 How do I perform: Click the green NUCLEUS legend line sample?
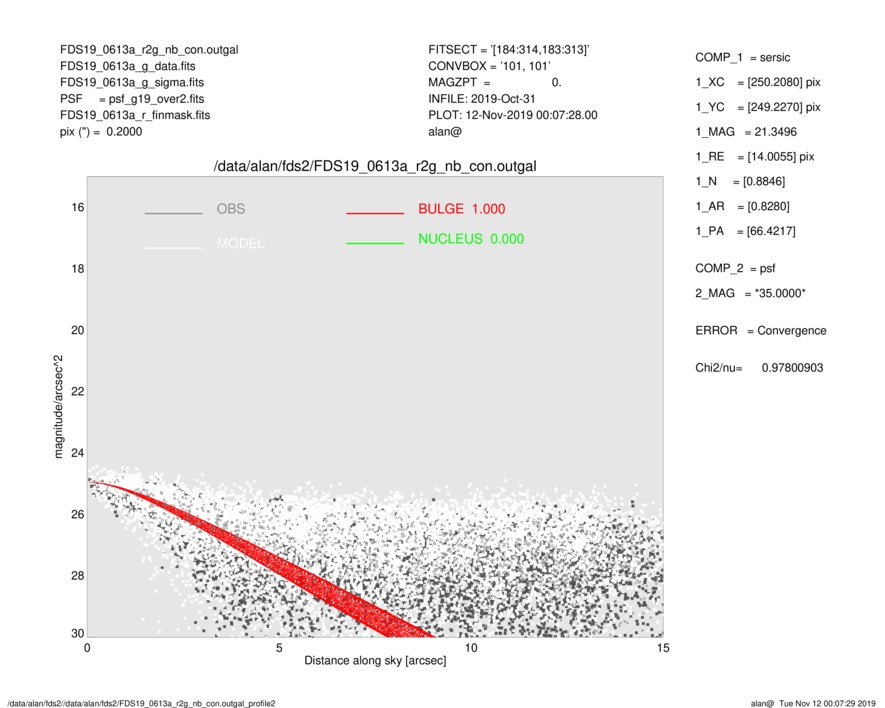(x=375, y=243)
